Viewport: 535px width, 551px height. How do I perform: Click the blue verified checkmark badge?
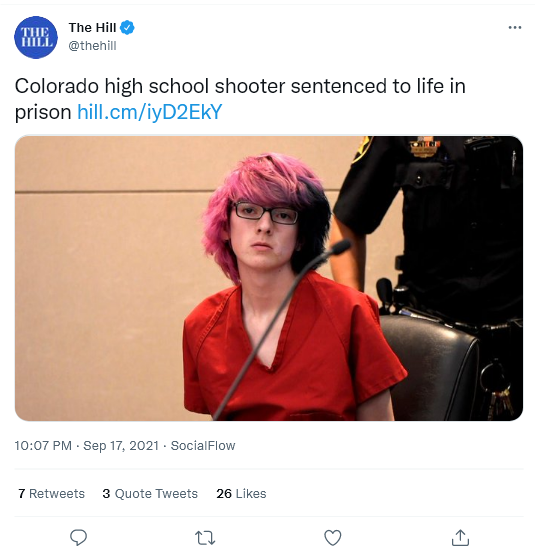coord(127,27)
